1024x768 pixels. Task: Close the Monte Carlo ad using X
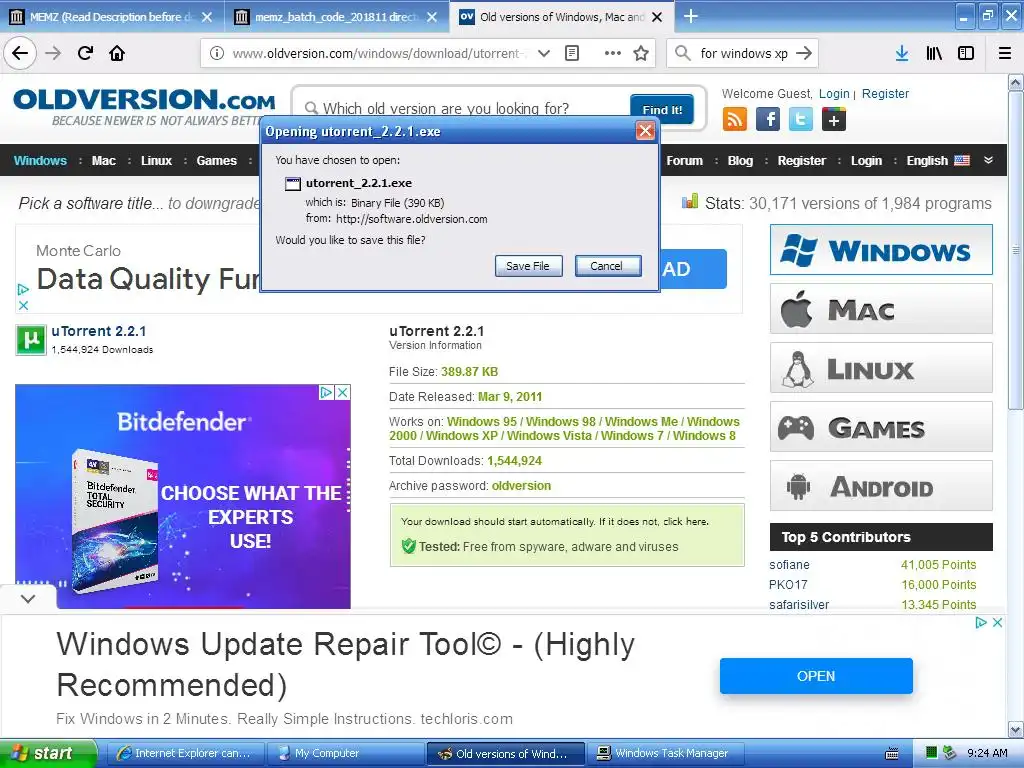tap(24, 305)
